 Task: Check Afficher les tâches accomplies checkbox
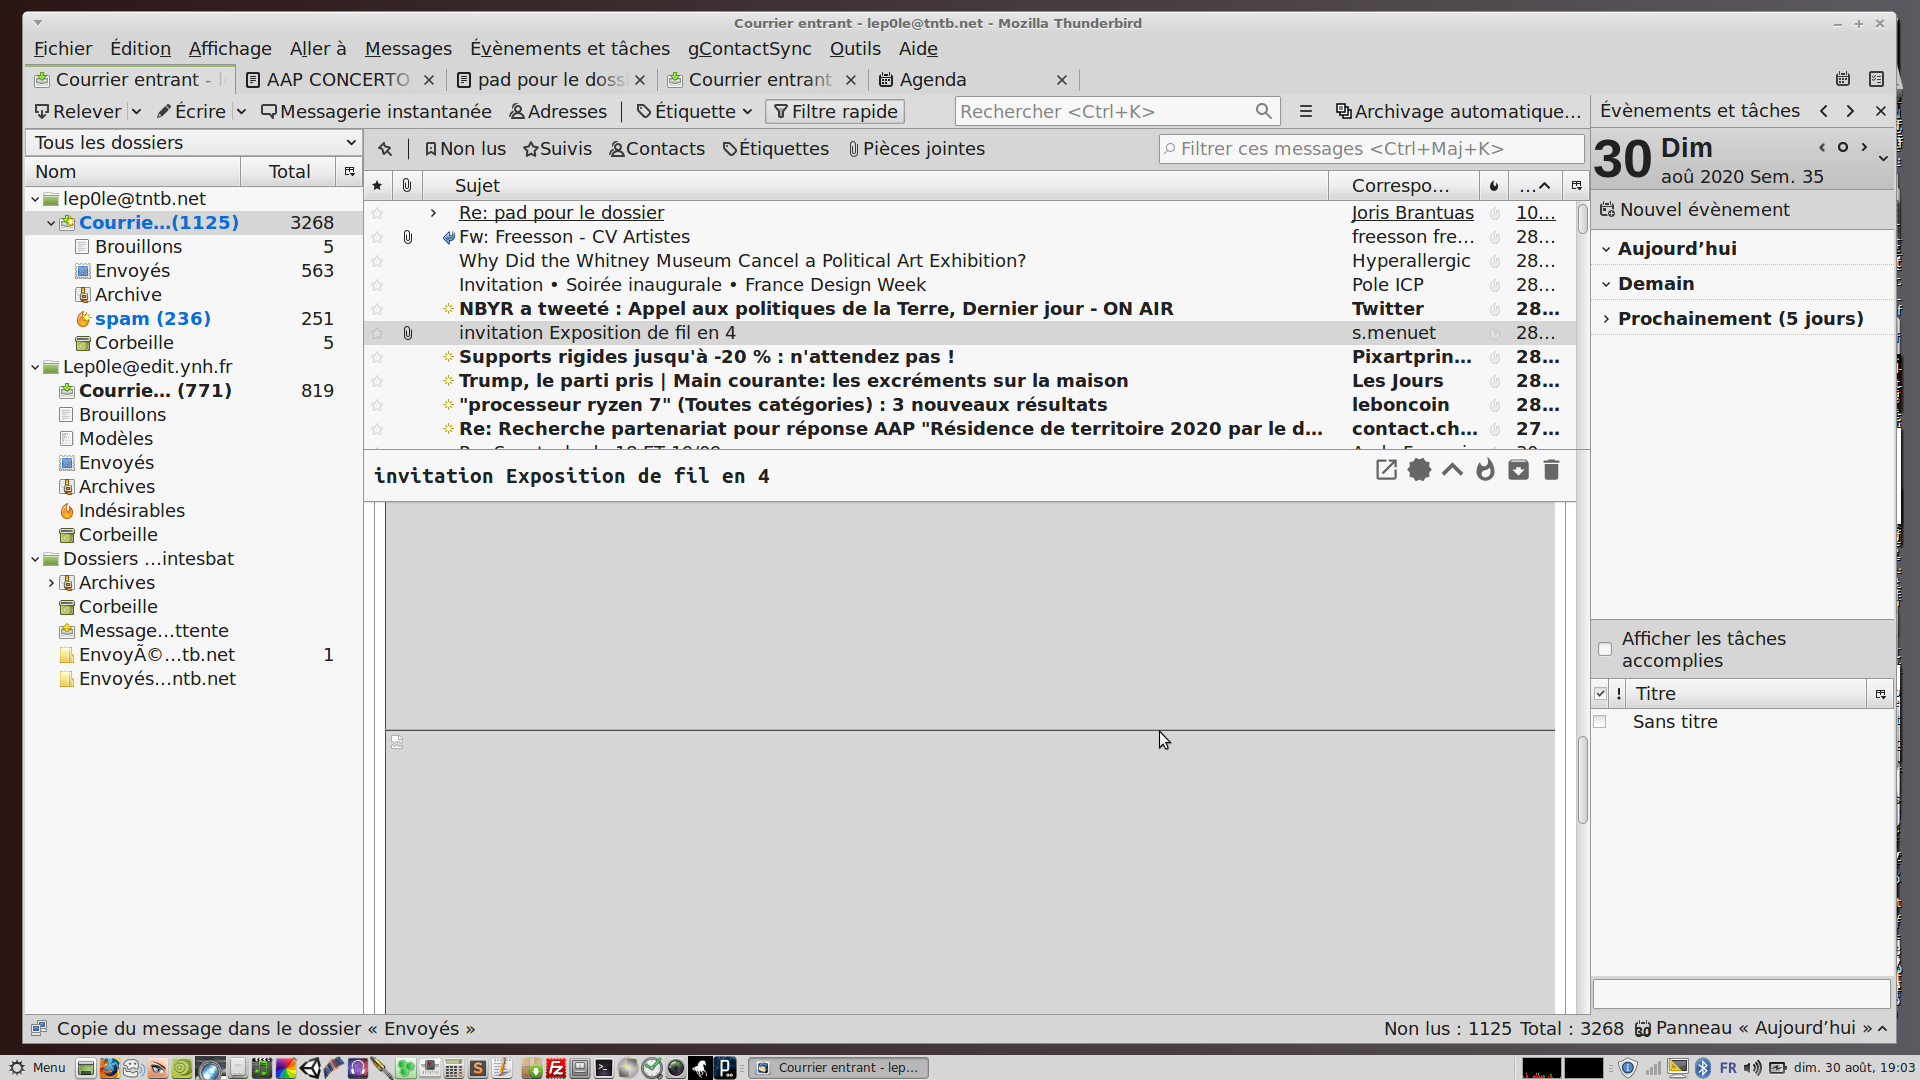[x=1605, y=649]
